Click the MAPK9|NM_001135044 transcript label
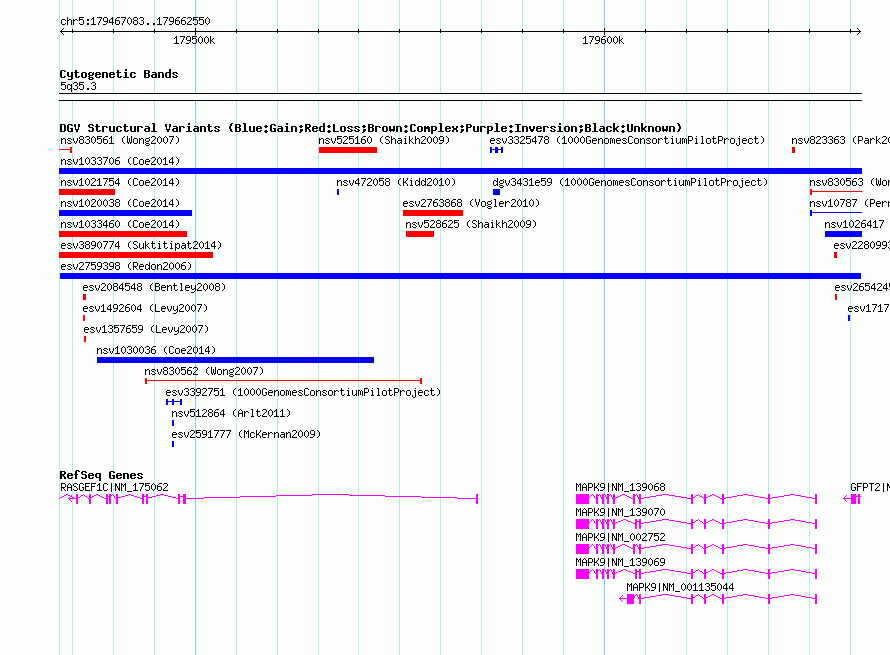This screenshot has width=890, height=655. (680, 587)
